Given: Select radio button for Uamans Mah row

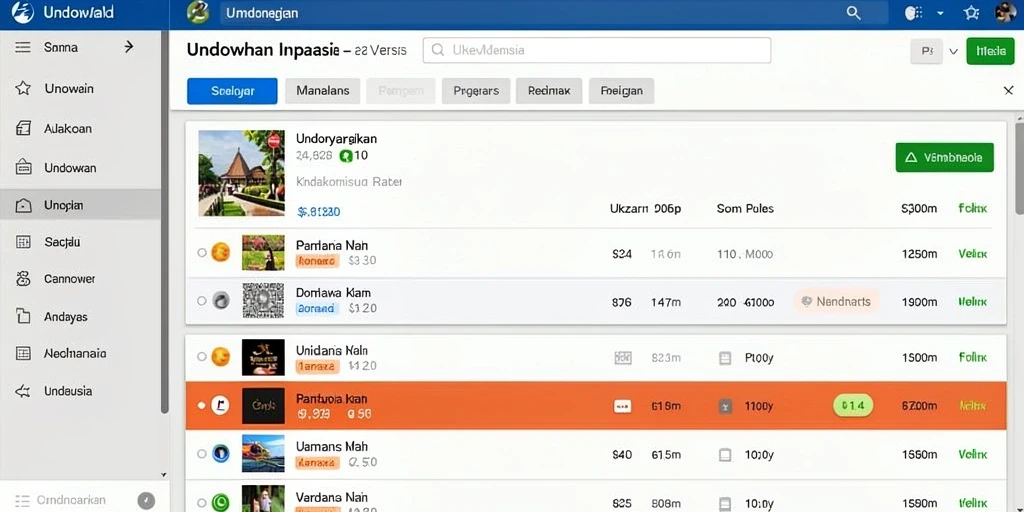Looking at the screenshot, I should point(202,454).
